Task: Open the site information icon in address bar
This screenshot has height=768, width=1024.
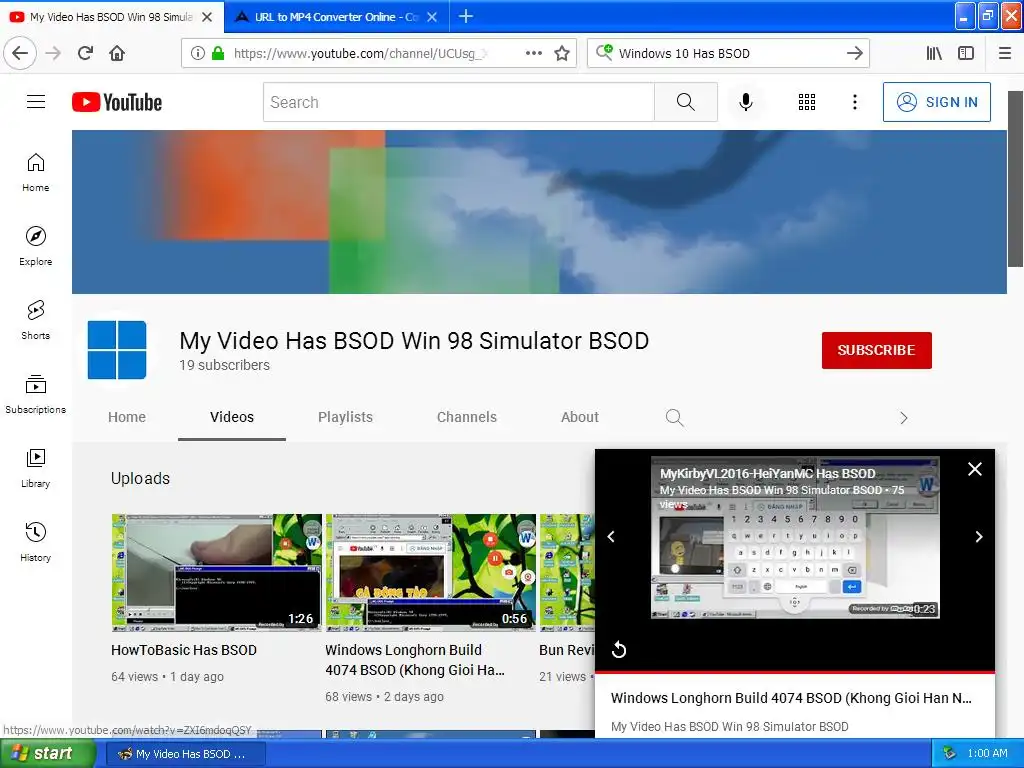Action: click(197, 53)
